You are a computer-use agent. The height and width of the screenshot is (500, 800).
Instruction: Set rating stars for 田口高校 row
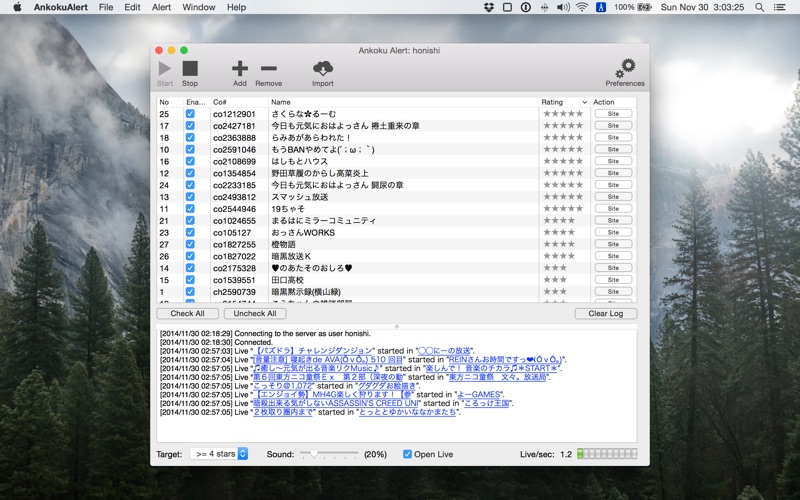coord(555,280)
